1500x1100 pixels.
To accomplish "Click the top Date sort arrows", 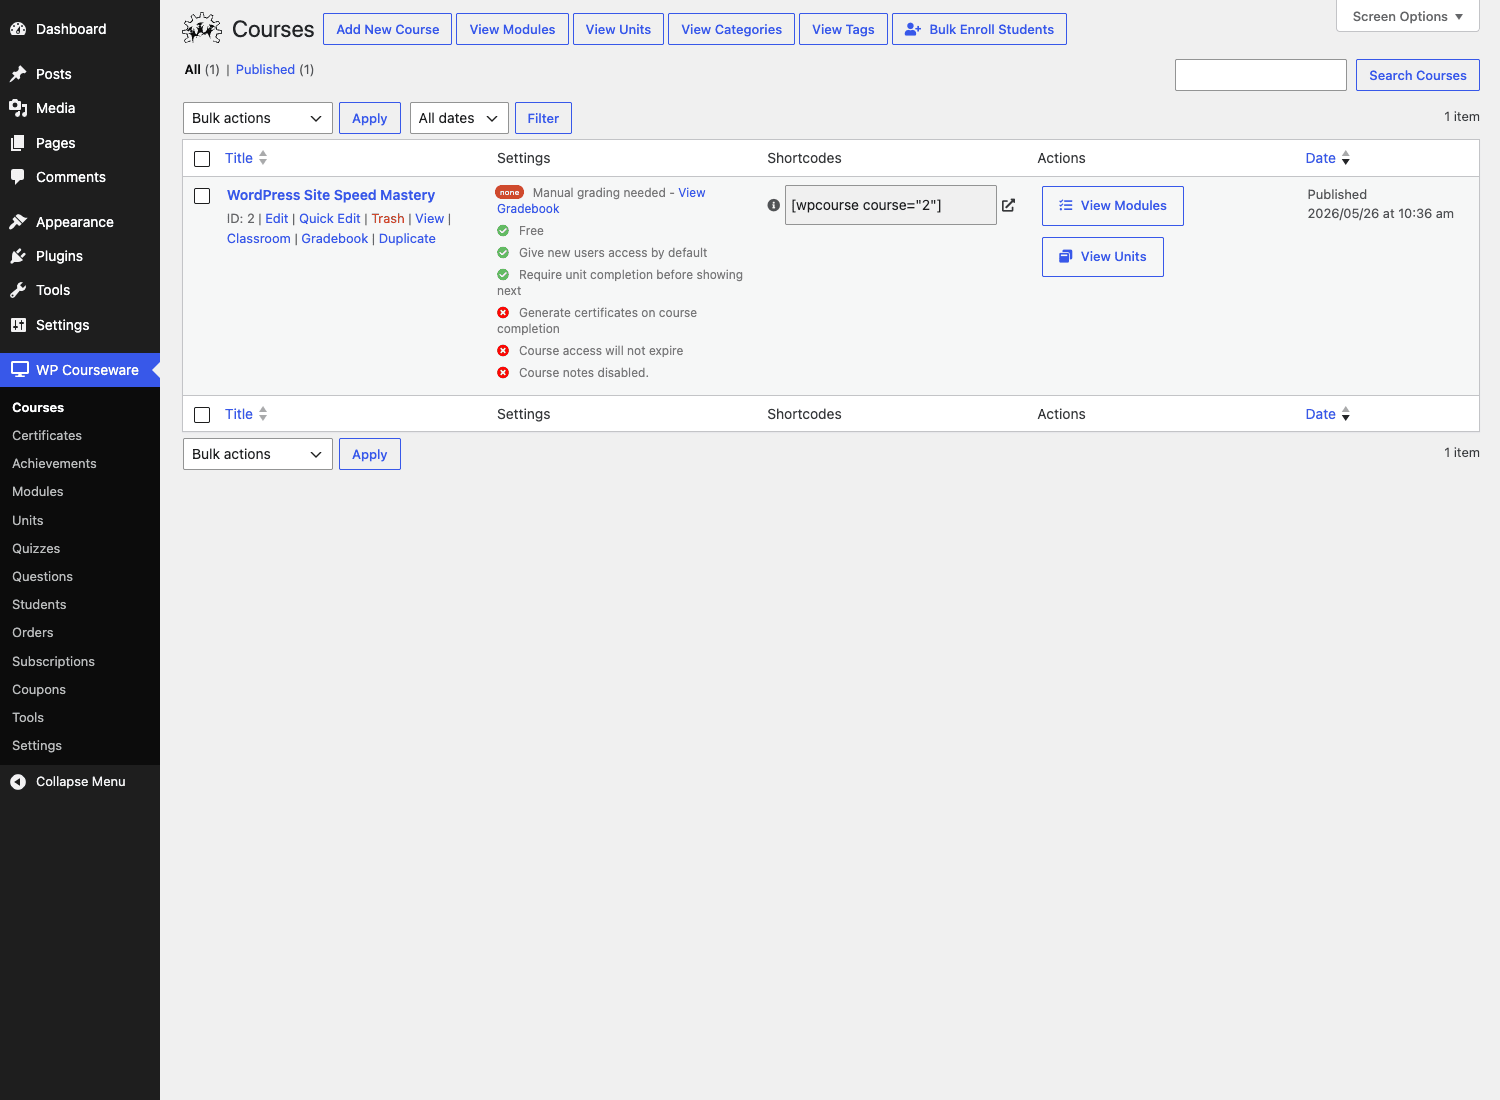I will coord(1346,158).
